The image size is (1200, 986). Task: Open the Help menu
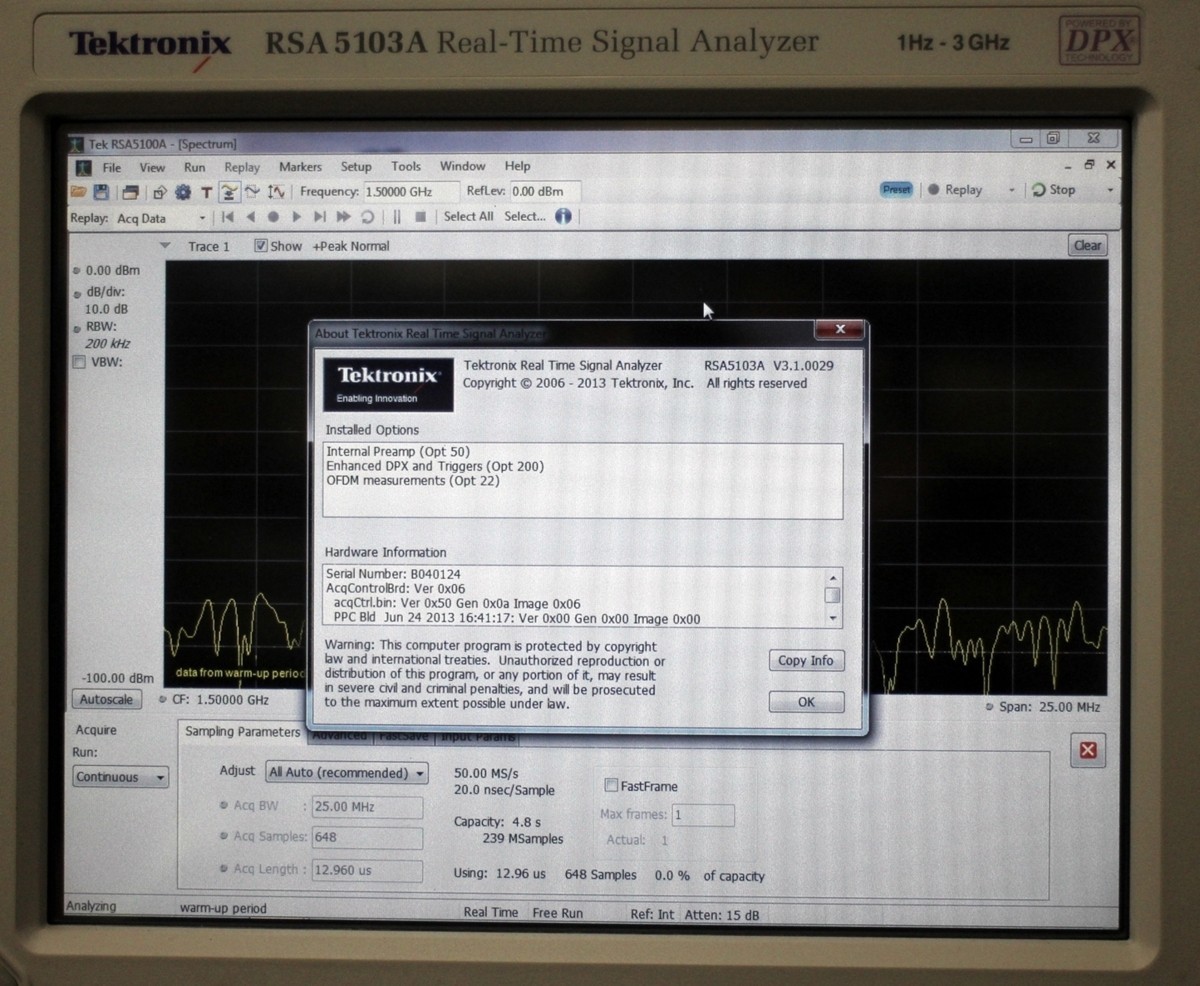point(517,166)
